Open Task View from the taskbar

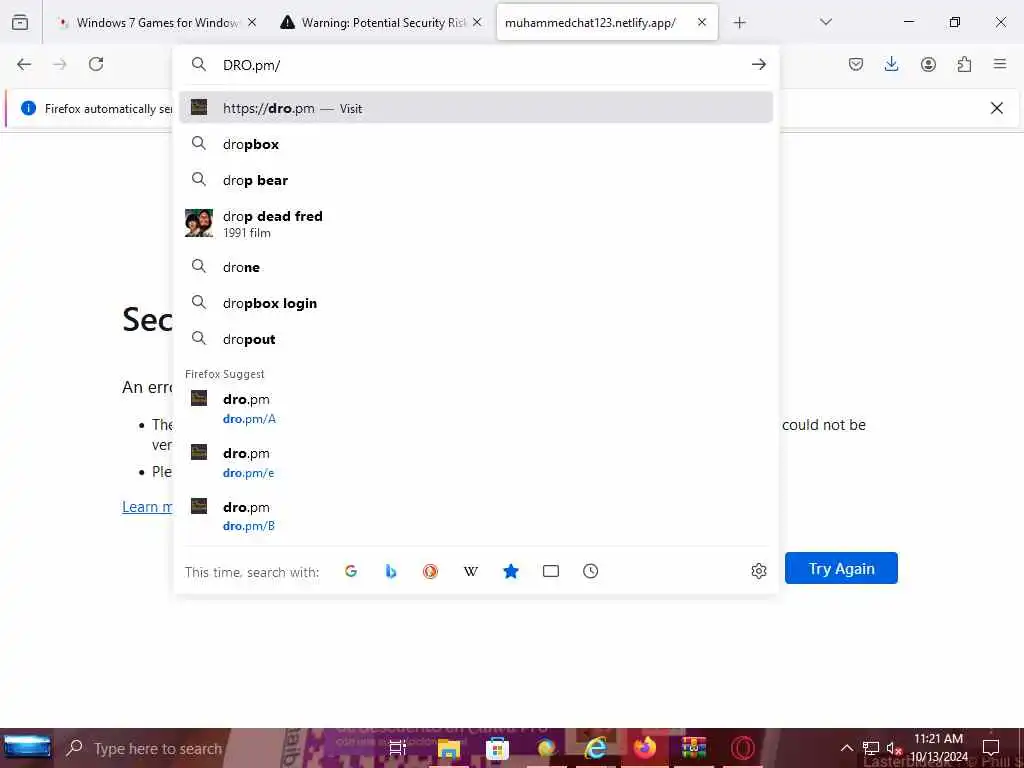tap(398, 748)
